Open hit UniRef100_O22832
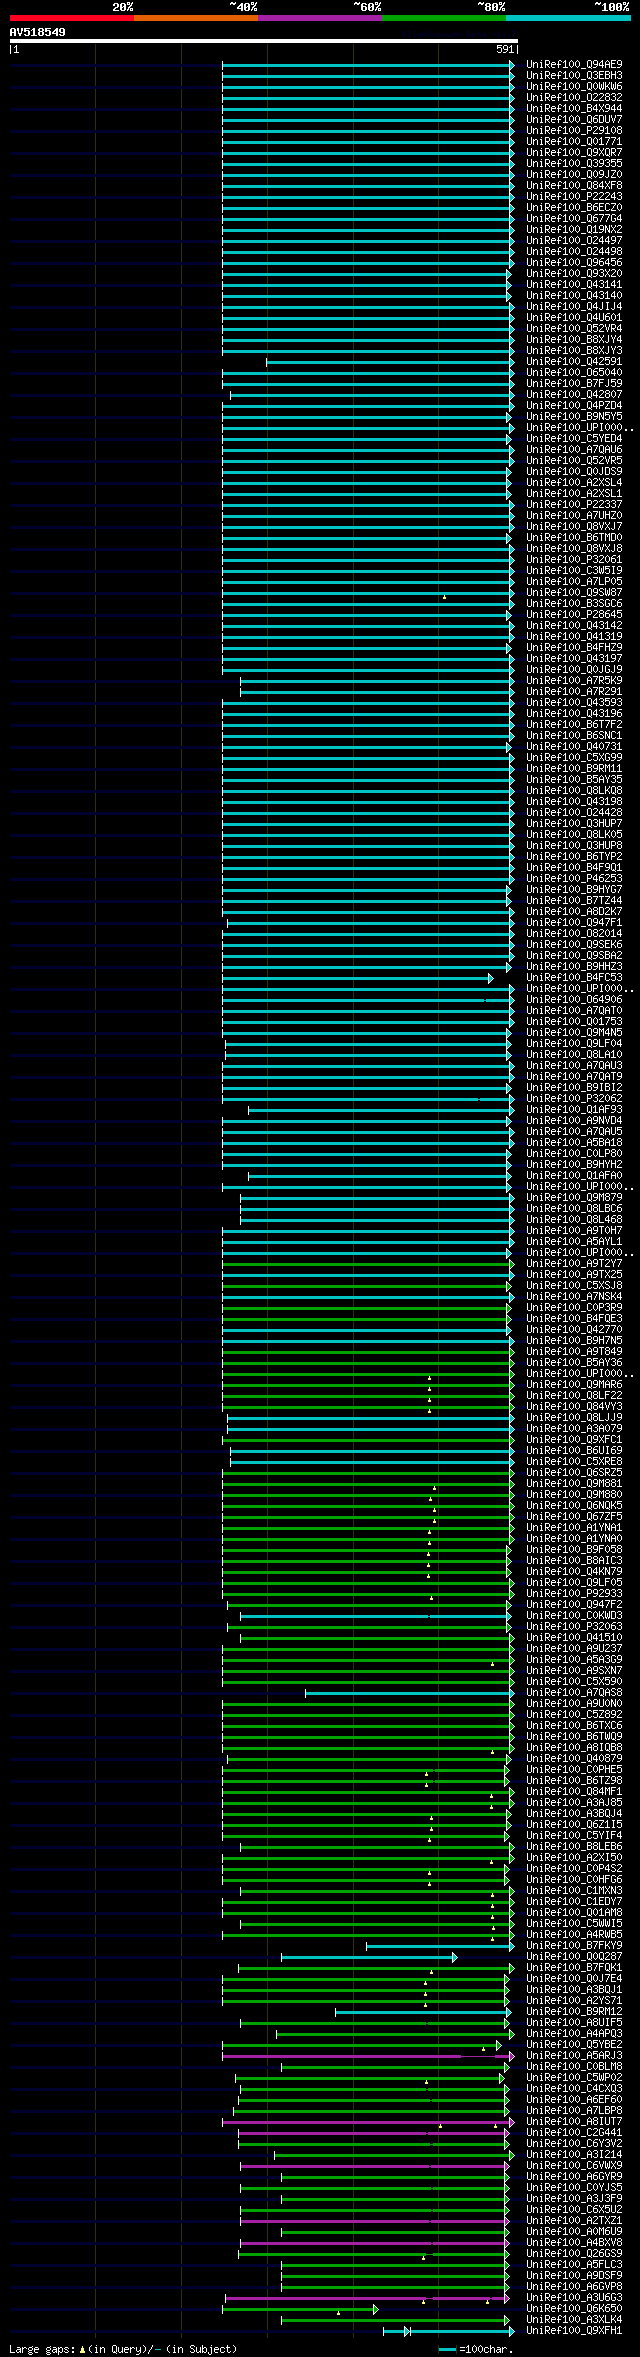This screenshot has width=640, height=2357. [574, 97]
